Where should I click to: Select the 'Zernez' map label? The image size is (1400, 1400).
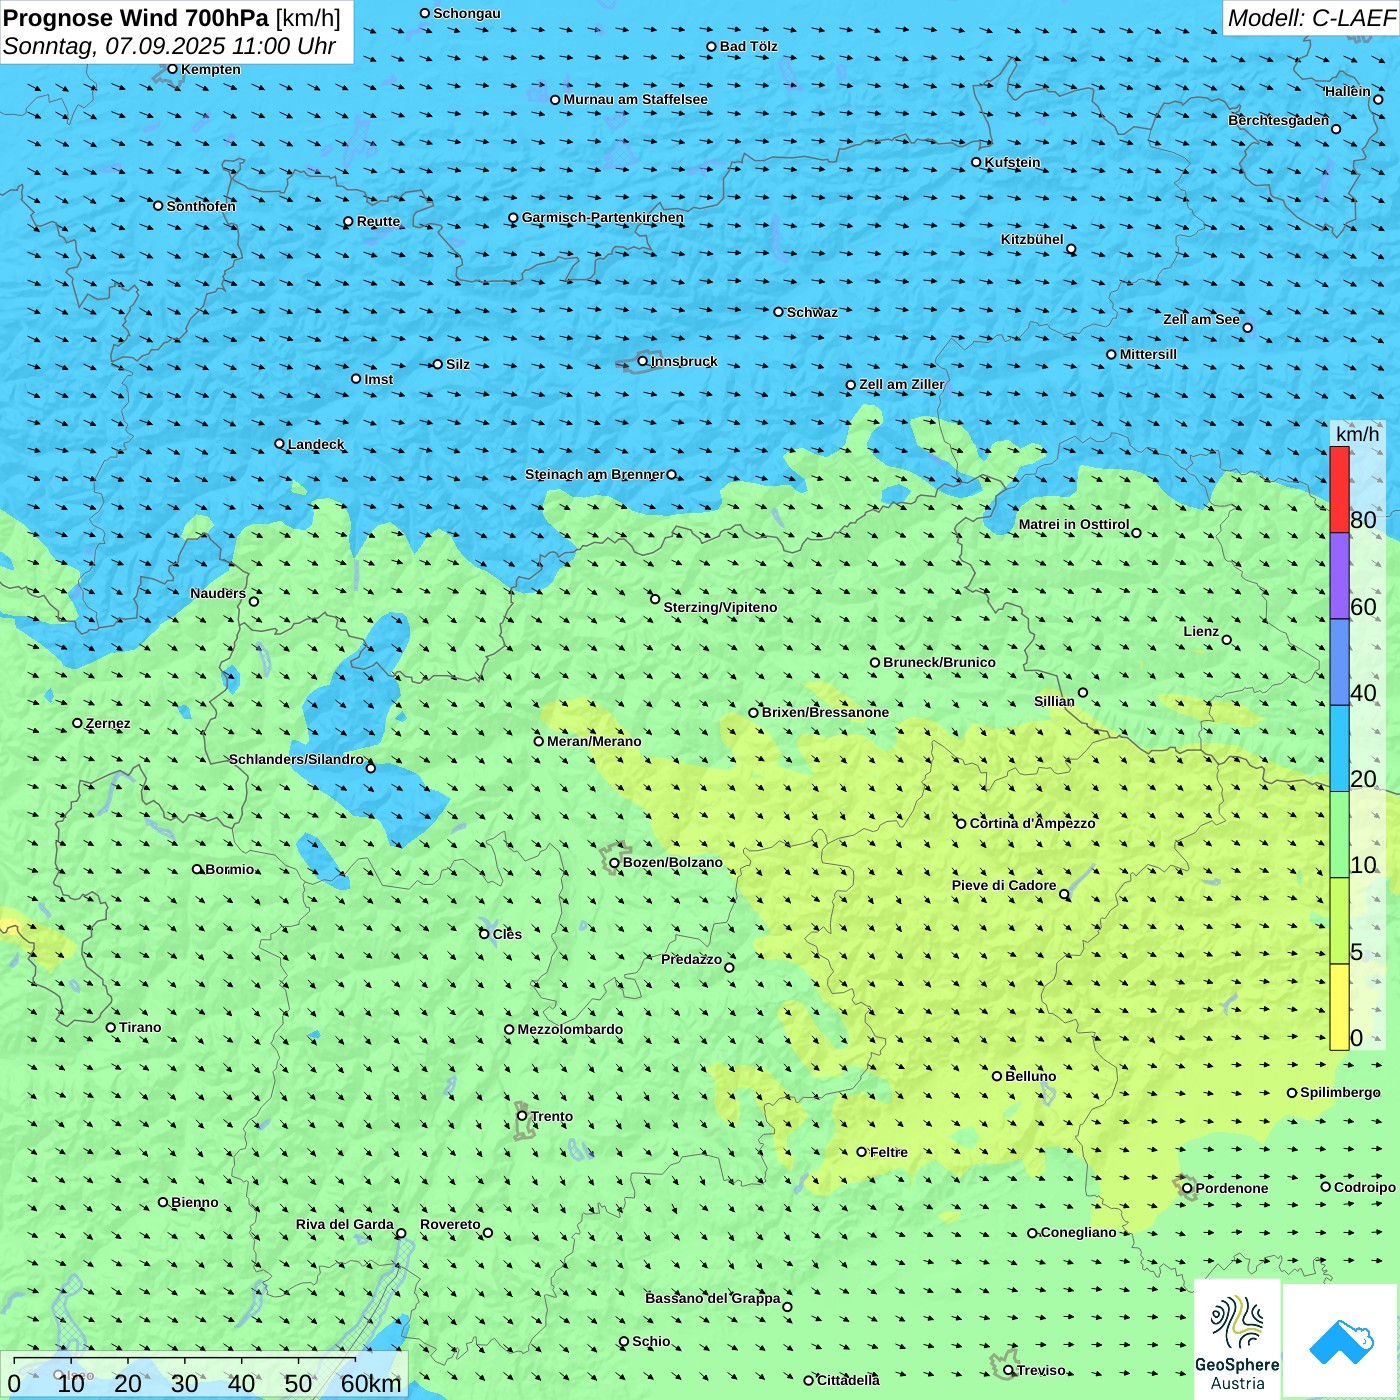pos(108,723)
